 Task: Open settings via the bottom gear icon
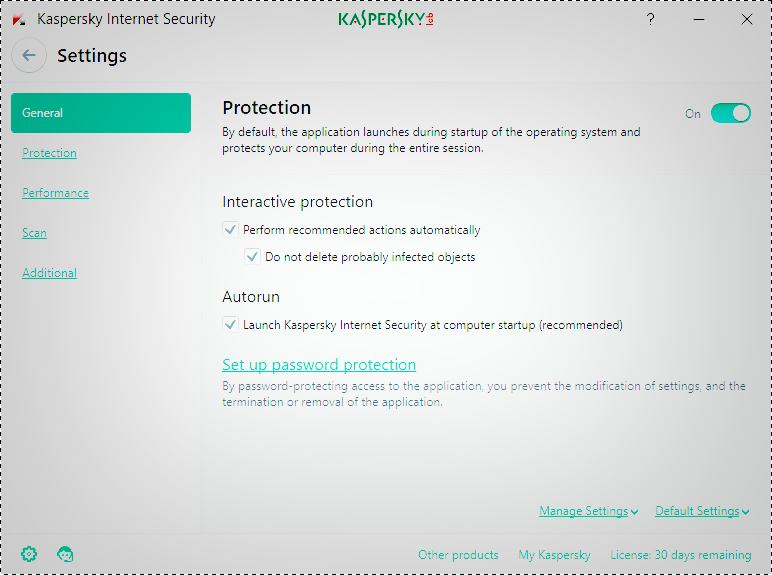29,554
